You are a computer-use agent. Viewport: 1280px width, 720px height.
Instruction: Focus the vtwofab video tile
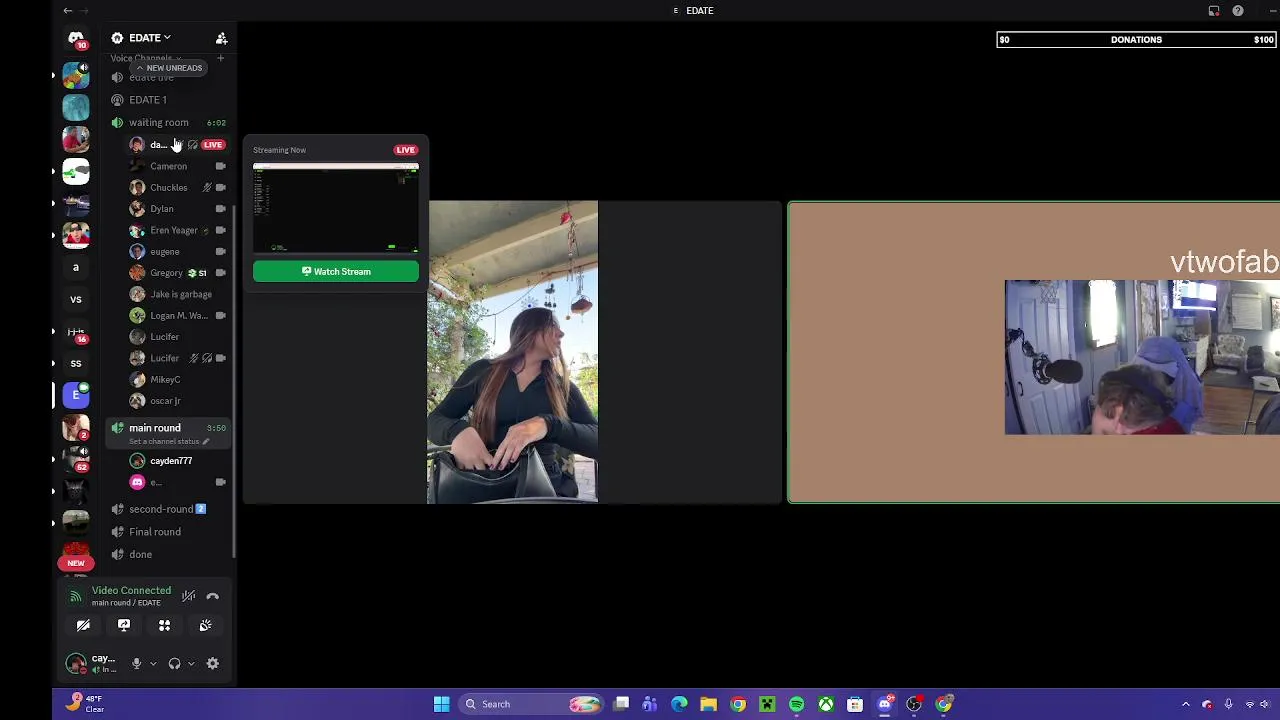pos(1034,352)
